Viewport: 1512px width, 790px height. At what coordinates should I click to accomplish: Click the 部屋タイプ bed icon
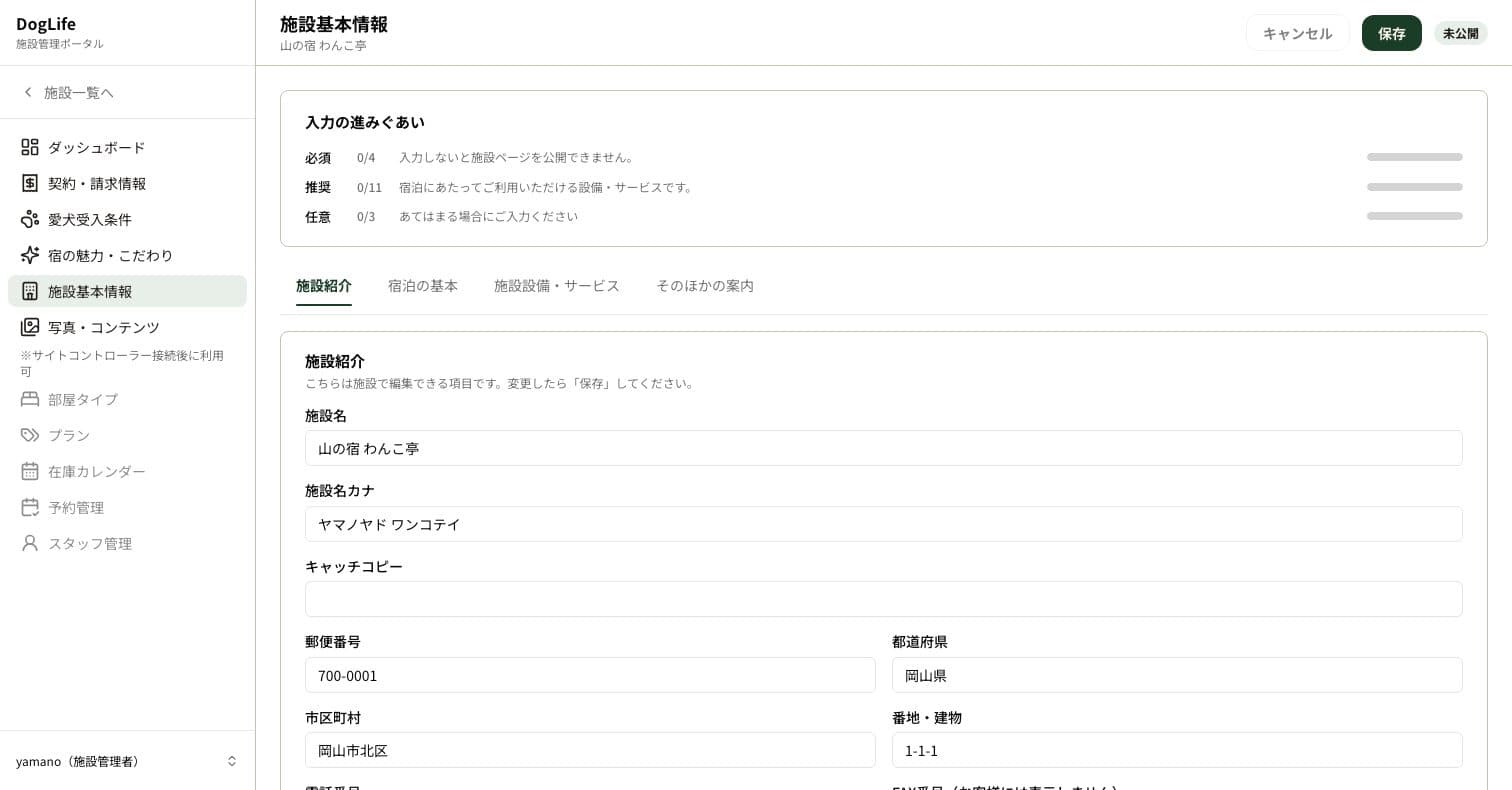click(30, 399)
